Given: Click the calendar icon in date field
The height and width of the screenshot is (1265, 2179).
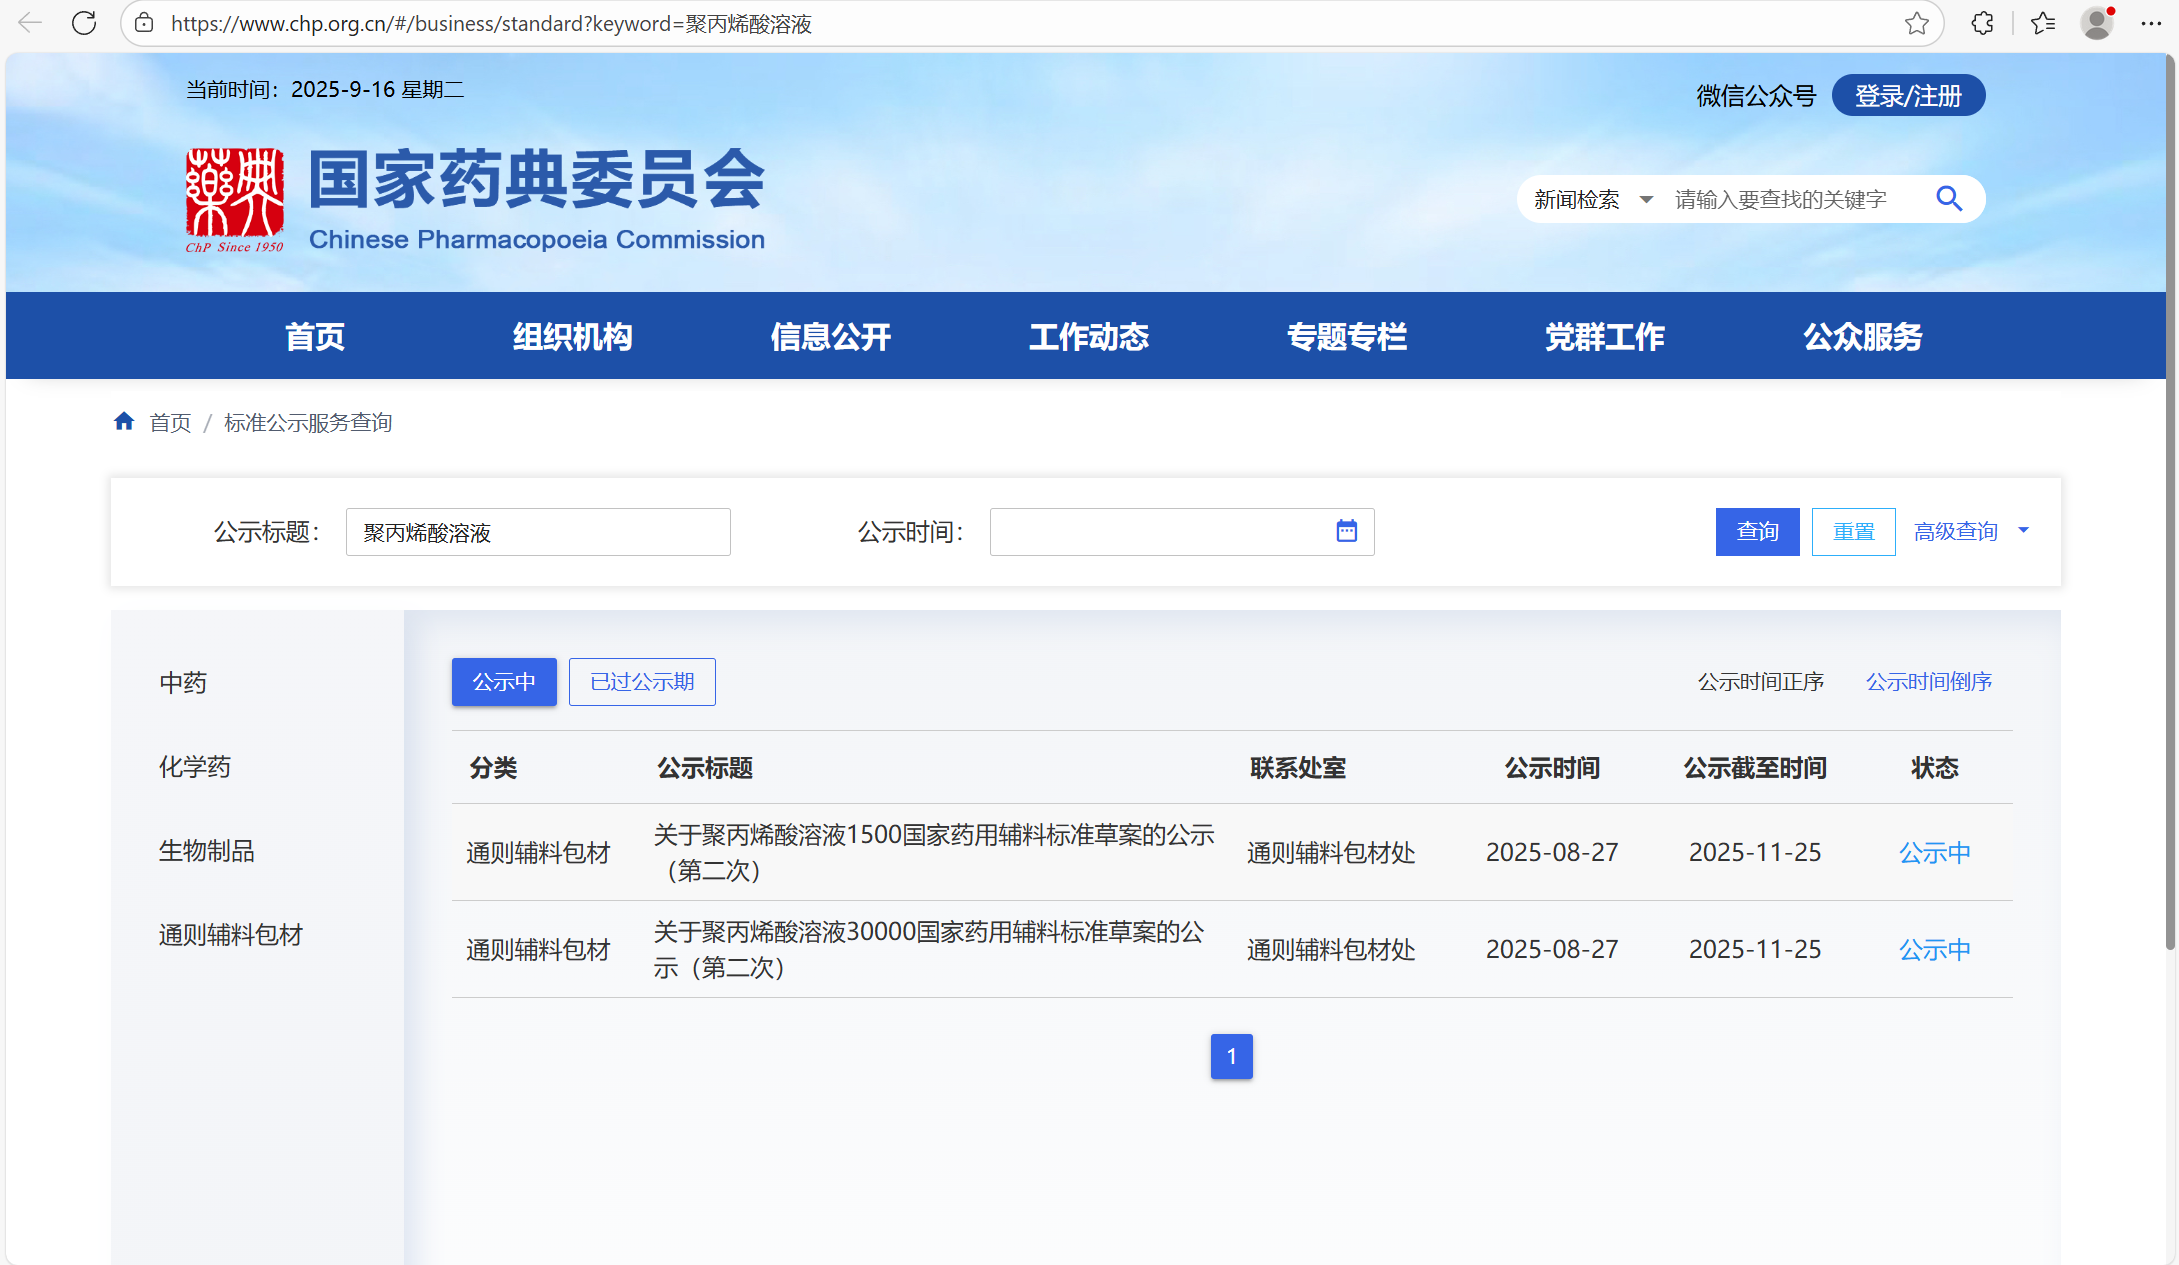Looking at the screenshot, I should click(x=1346, y=531).
